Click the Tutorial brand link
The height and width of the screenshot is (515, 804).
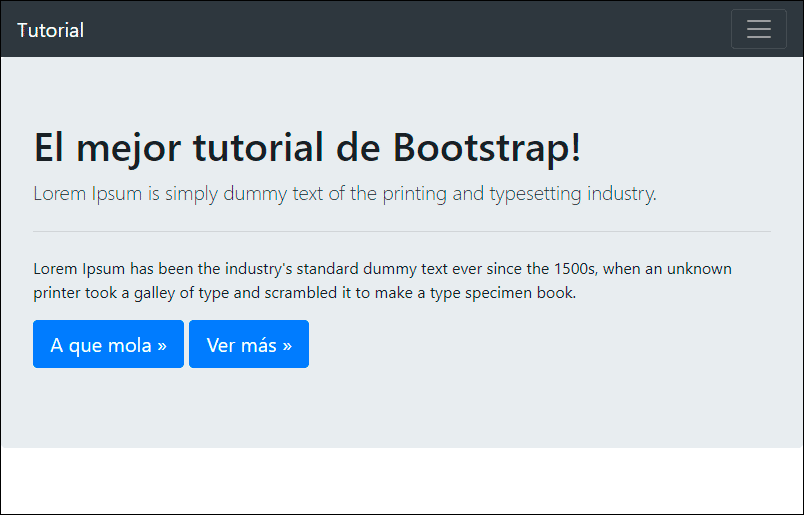[x=50, y=30]
